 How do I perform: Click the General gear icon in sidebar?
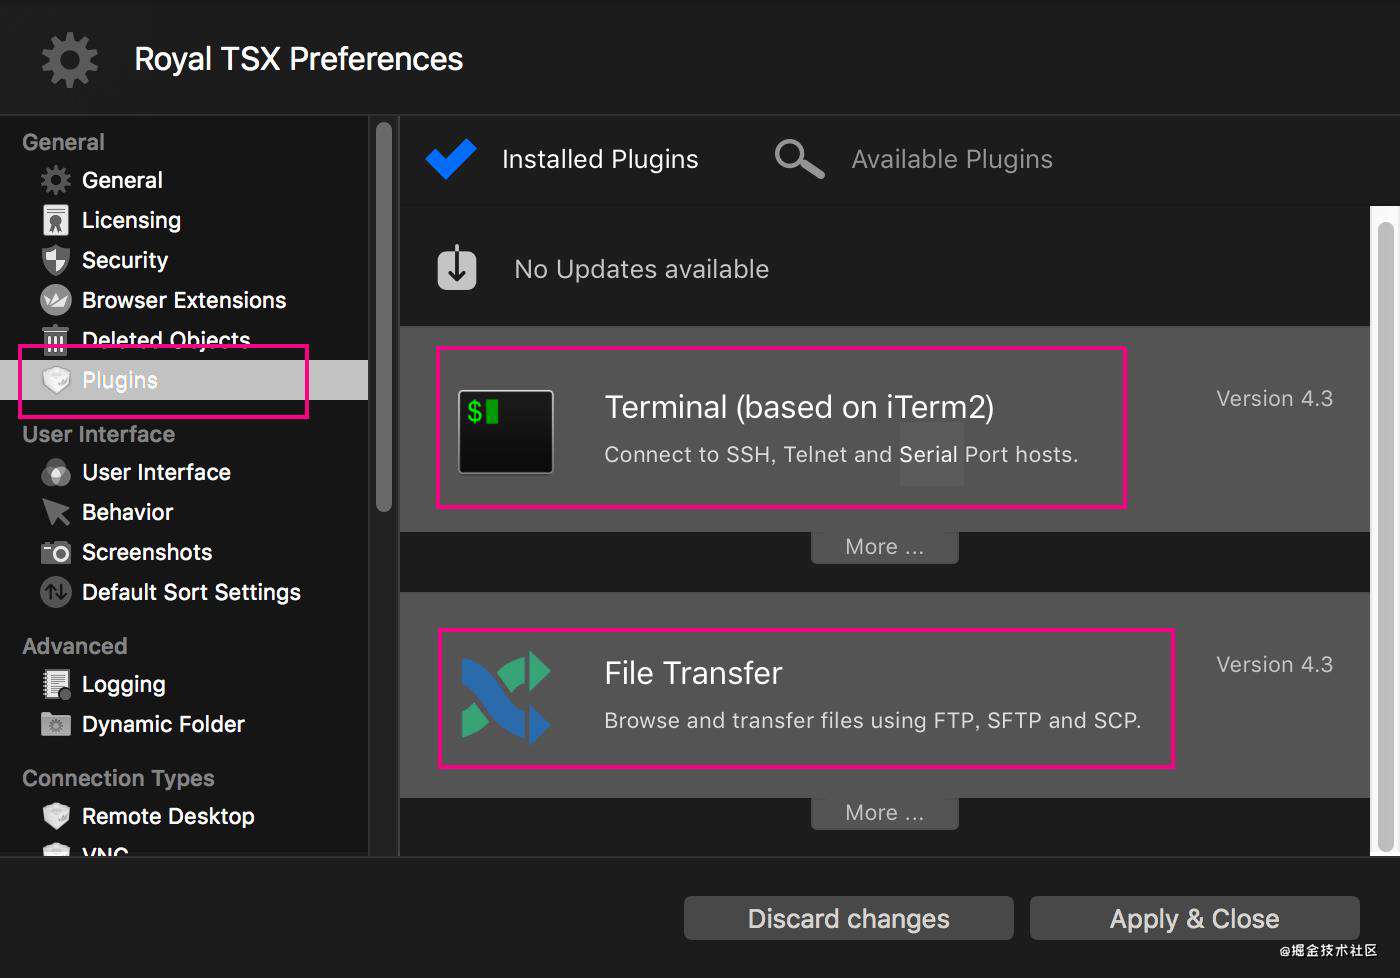point(56,180)
